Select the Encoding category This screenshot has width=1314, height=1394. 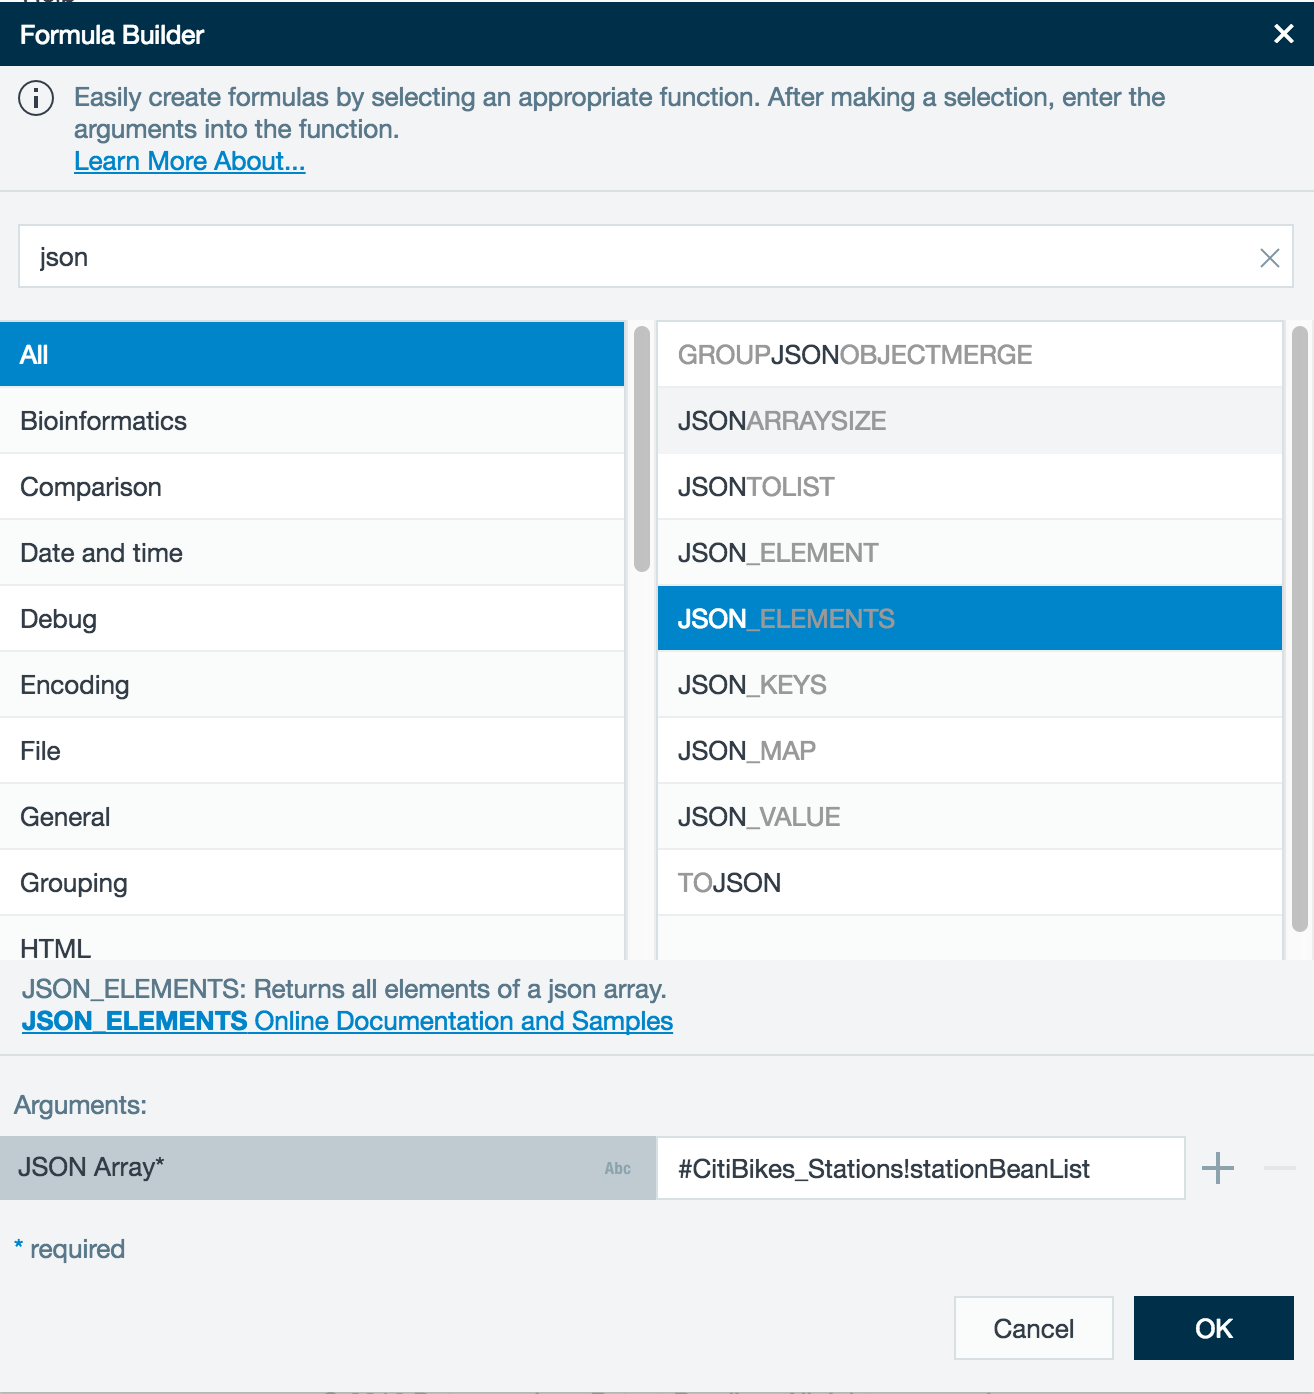pos(312,685)
